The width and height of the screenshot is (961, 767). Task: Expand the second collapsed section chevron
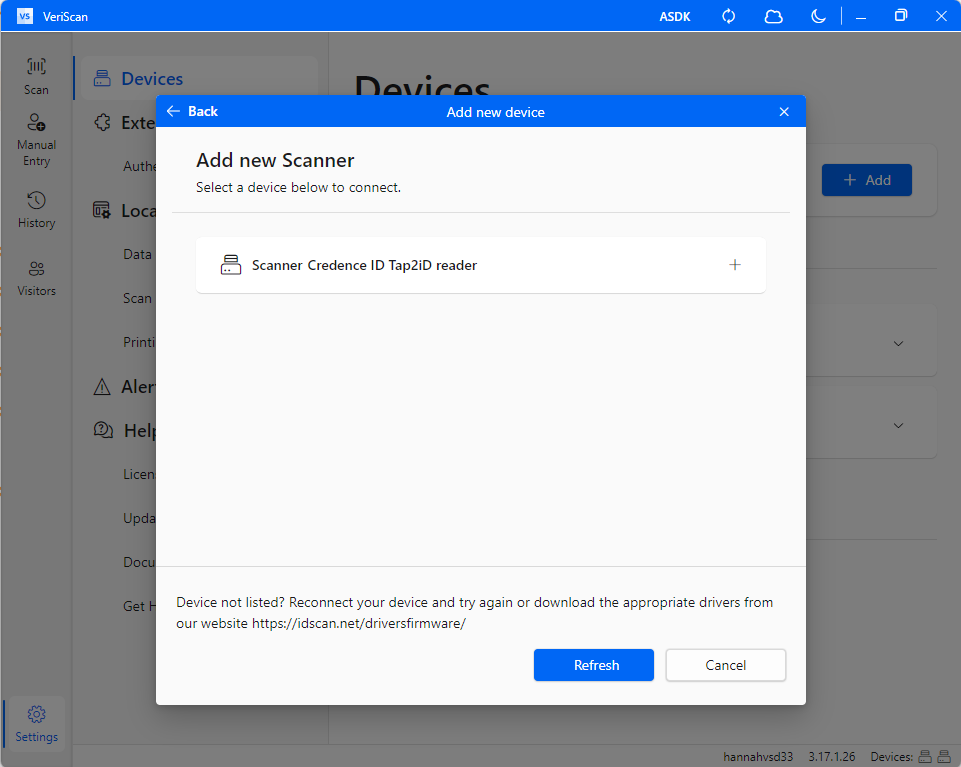coord(897,424)
